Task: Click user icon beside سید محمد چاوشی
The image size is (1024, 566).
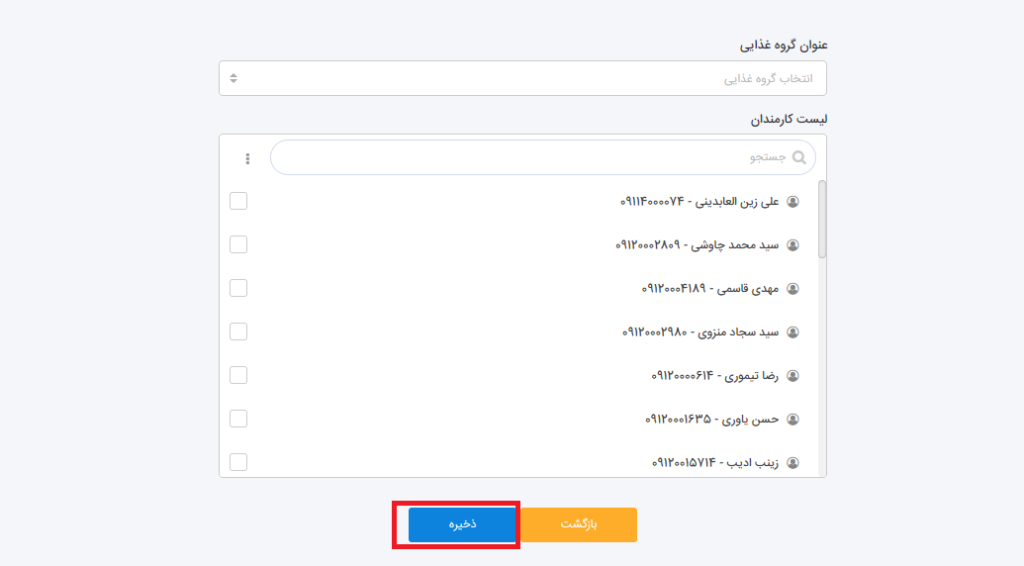Action: 794,245
